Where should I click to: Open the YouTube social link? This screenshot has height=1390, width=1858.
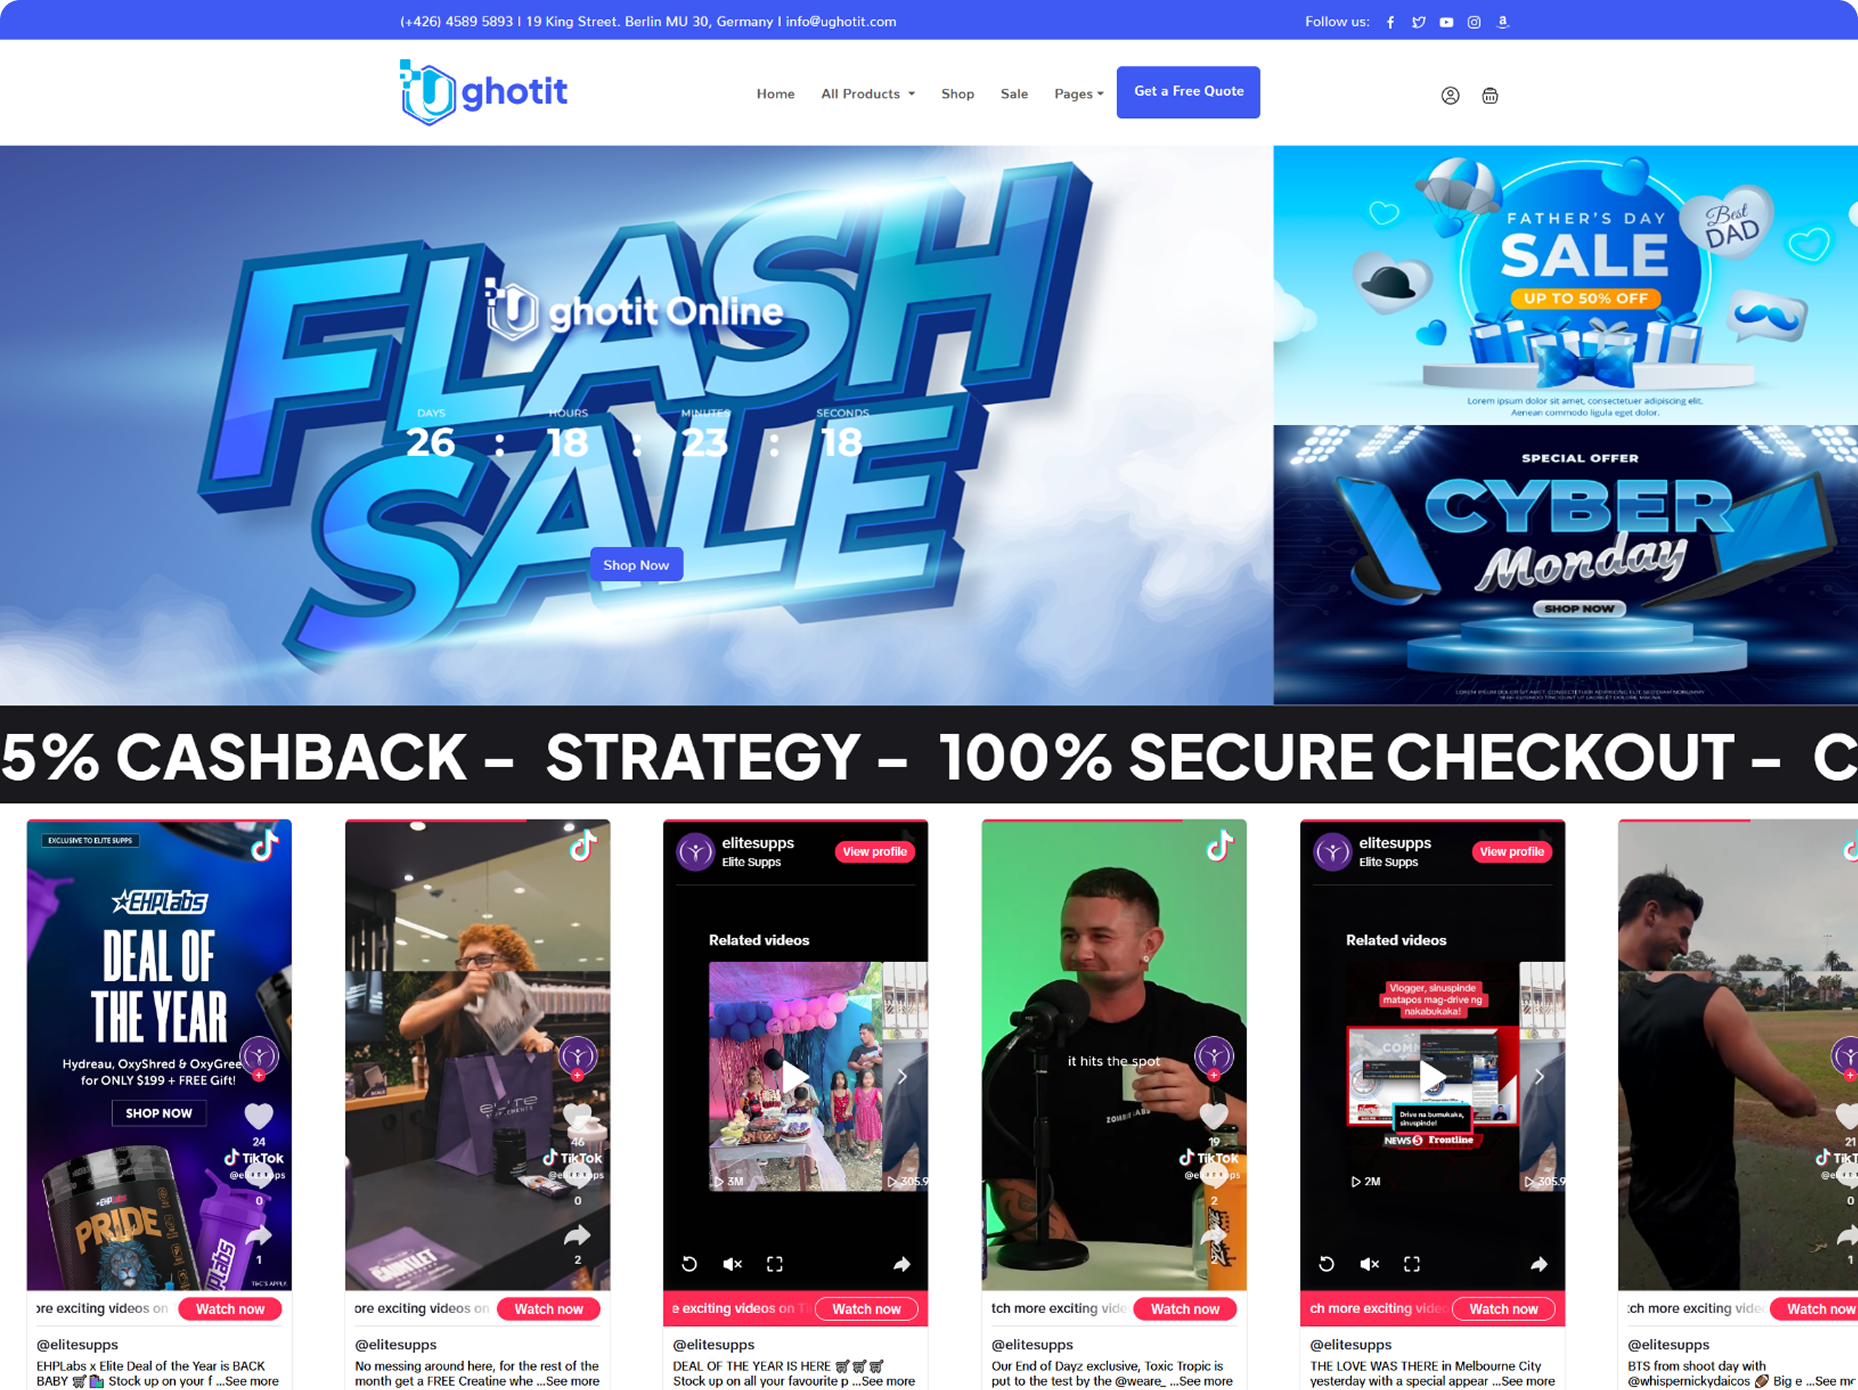click(x=1446, y=22)
